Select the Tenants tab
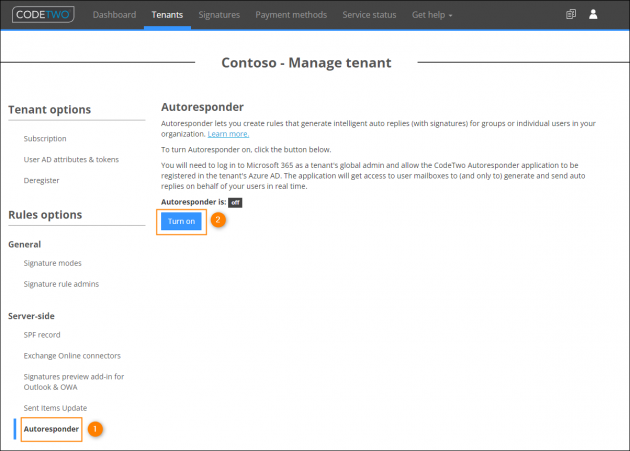 tap(167, 15)
